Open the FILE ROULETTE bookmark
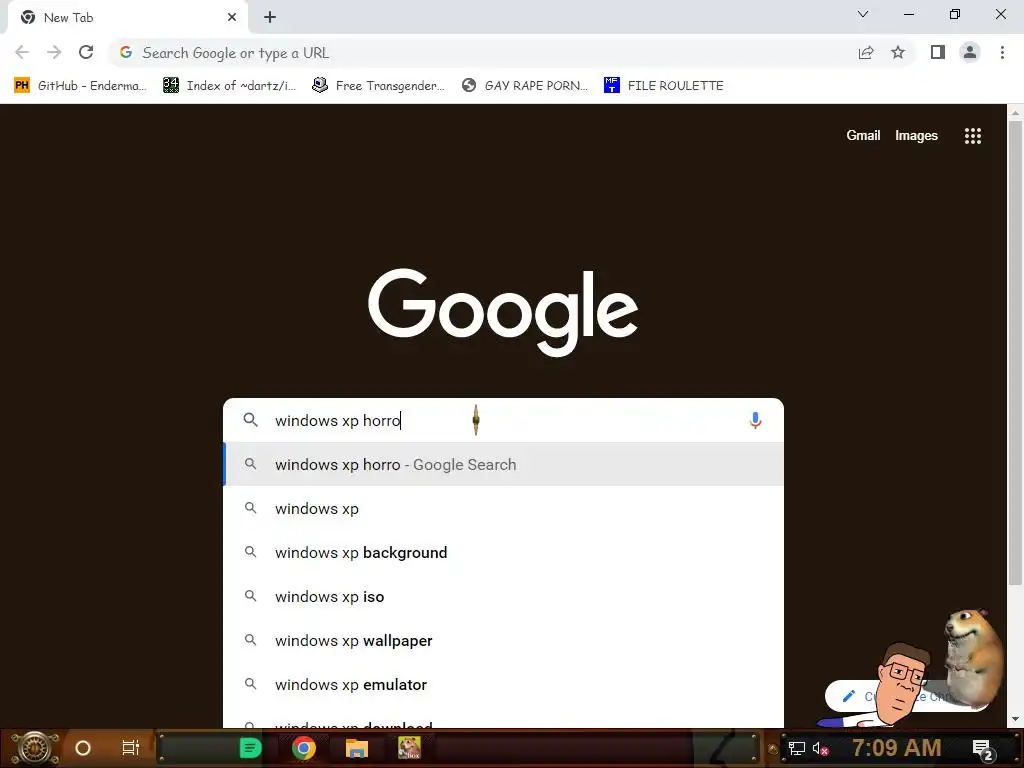 664,86
